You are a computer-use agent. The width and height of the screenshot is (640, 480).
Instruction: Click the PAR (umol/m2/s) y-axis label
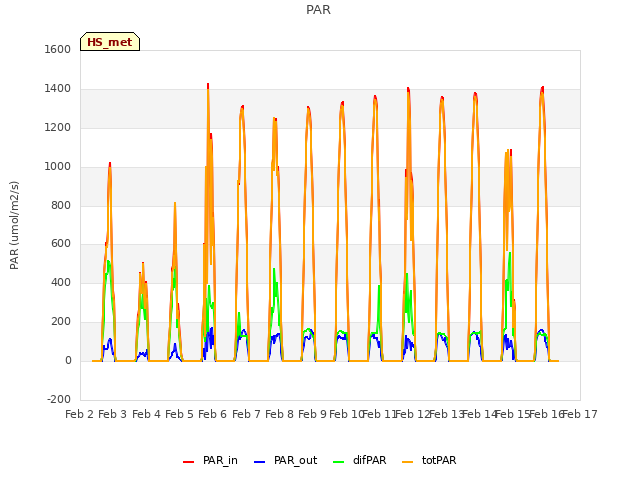point(14,225)
